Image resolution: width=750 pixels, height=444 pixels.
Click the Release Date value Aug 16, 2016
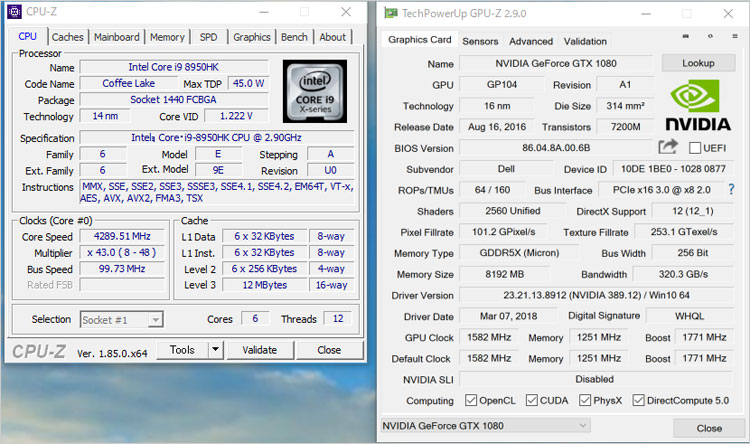tap(496, 126)
